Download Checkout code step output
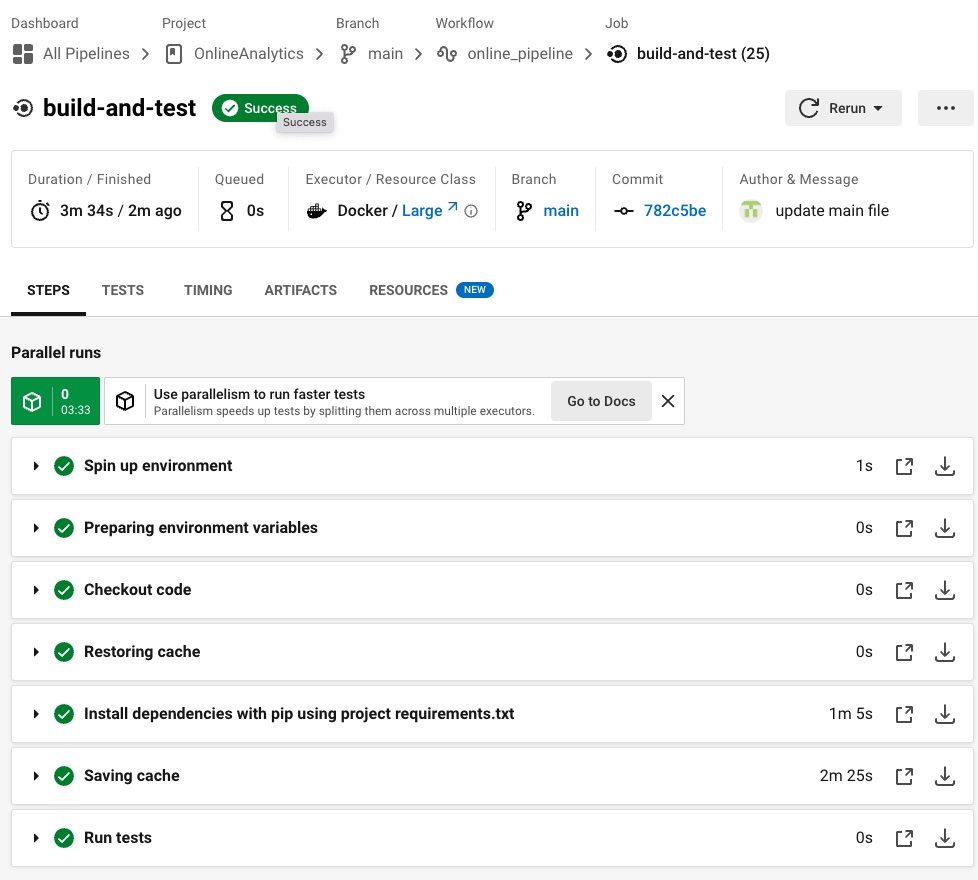The width and height of the screenshot is (978, 880). [945, 590]
